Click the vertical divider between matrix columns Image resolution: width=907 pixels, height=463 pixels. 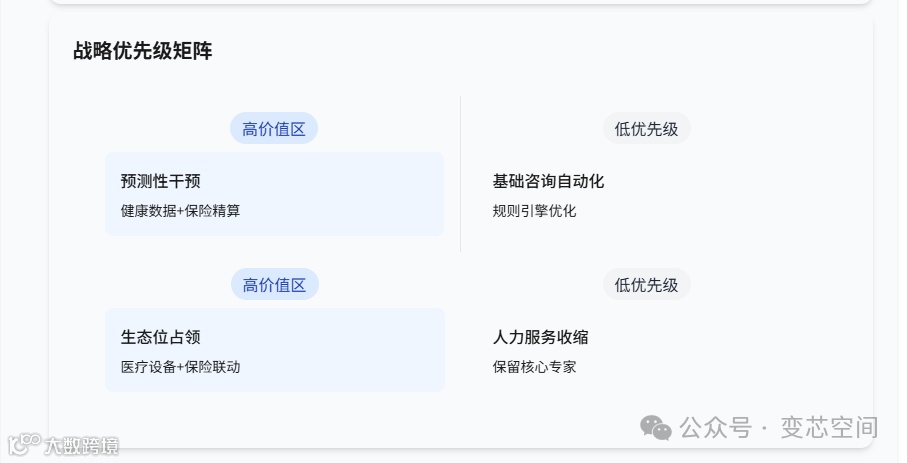click(460, 174)
